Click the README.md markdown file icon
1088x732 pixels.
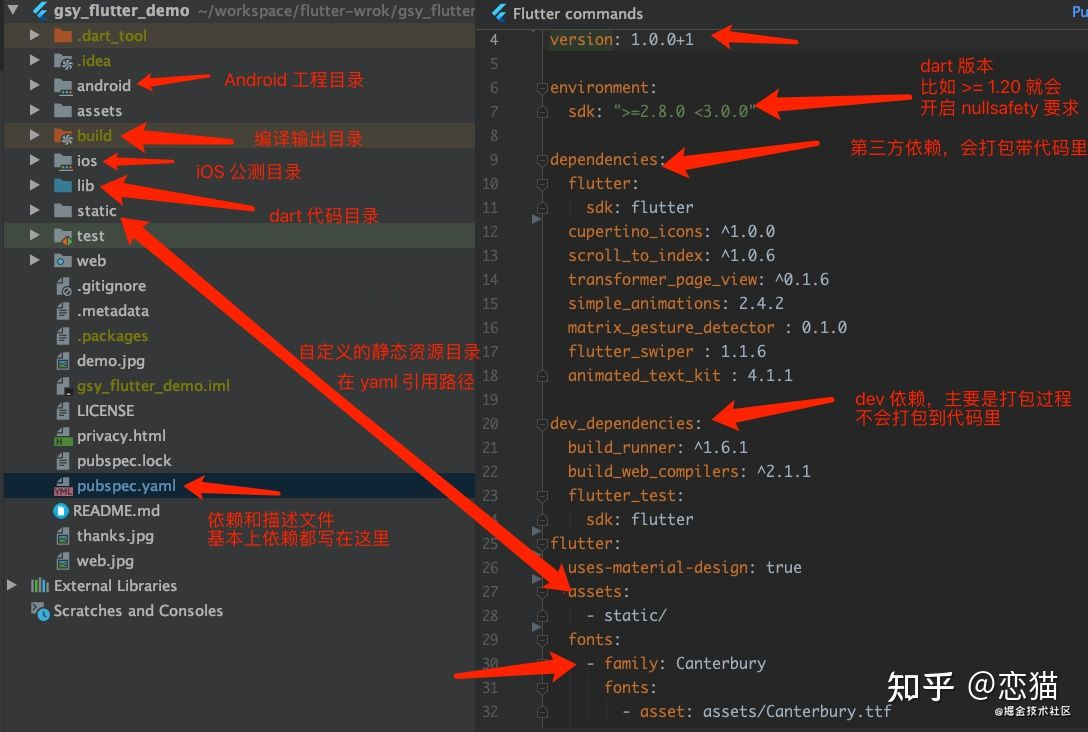61,511
